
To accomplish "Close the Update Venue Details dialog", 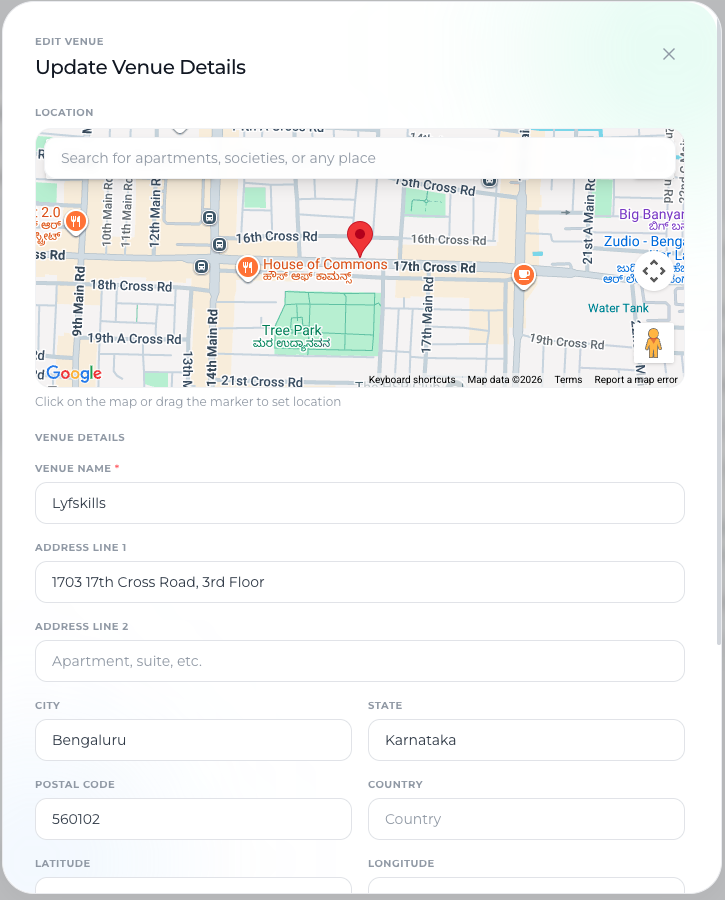I will pyautogui.click(x=669, y=54).
